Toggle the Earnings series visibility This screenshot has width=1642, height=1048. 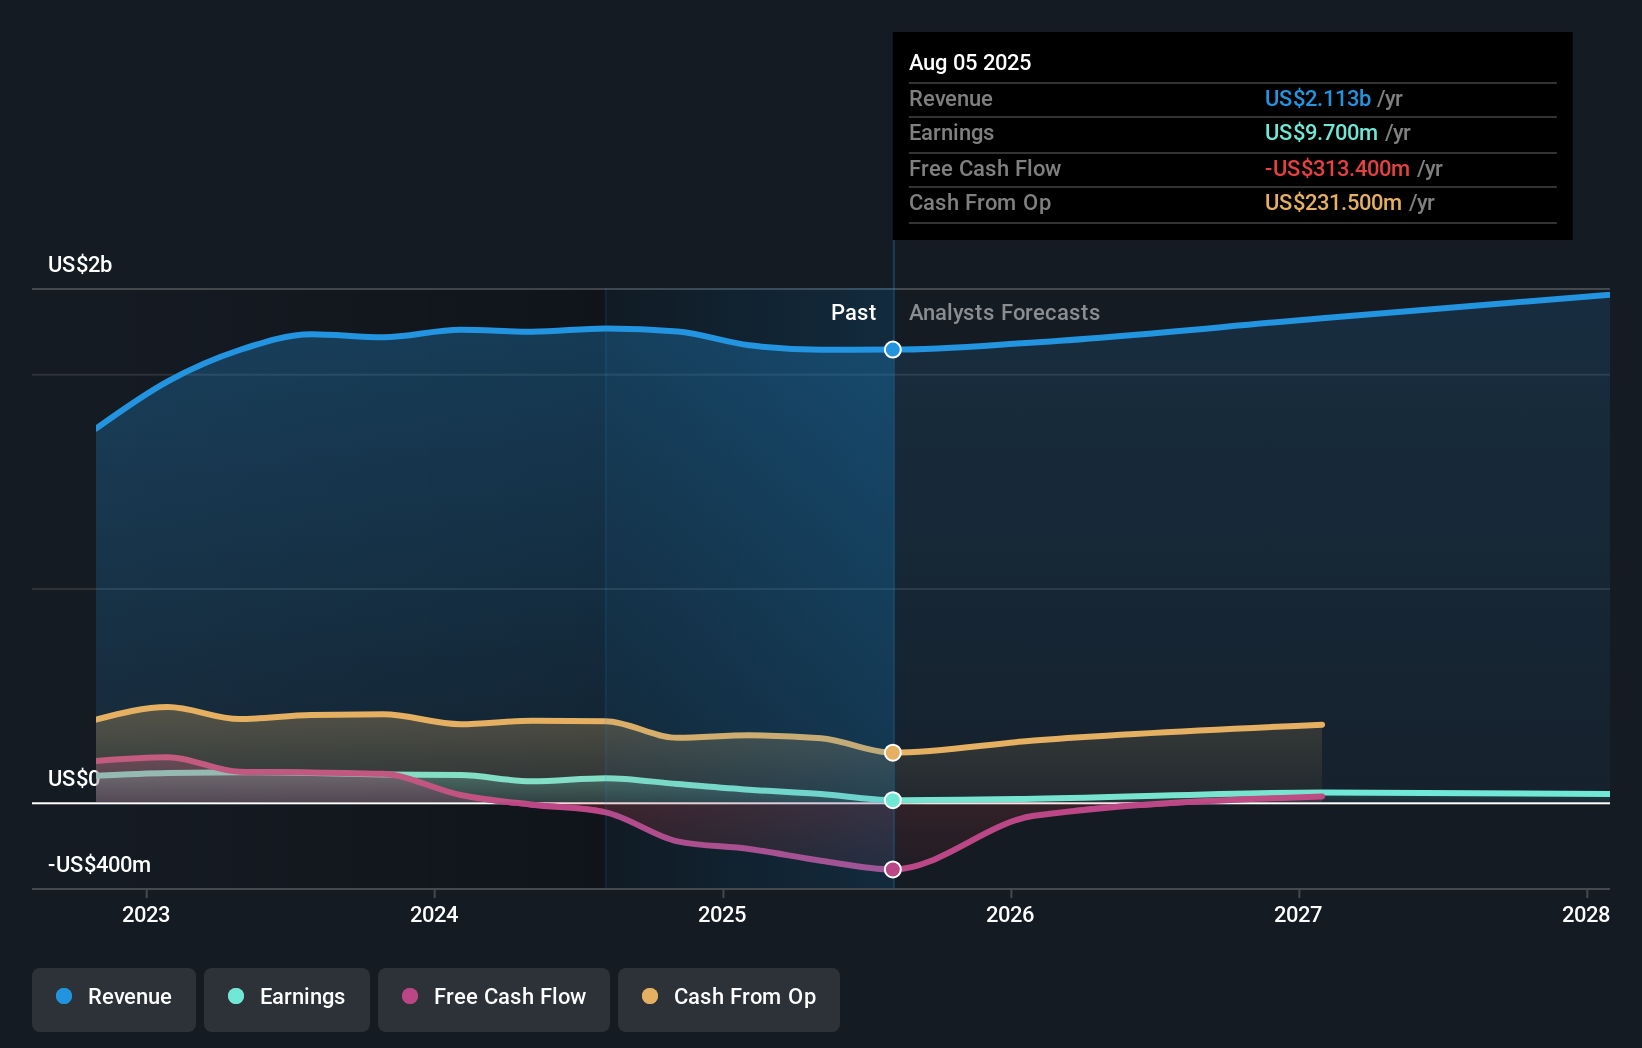pyautogui.click(x=286, y=998)
